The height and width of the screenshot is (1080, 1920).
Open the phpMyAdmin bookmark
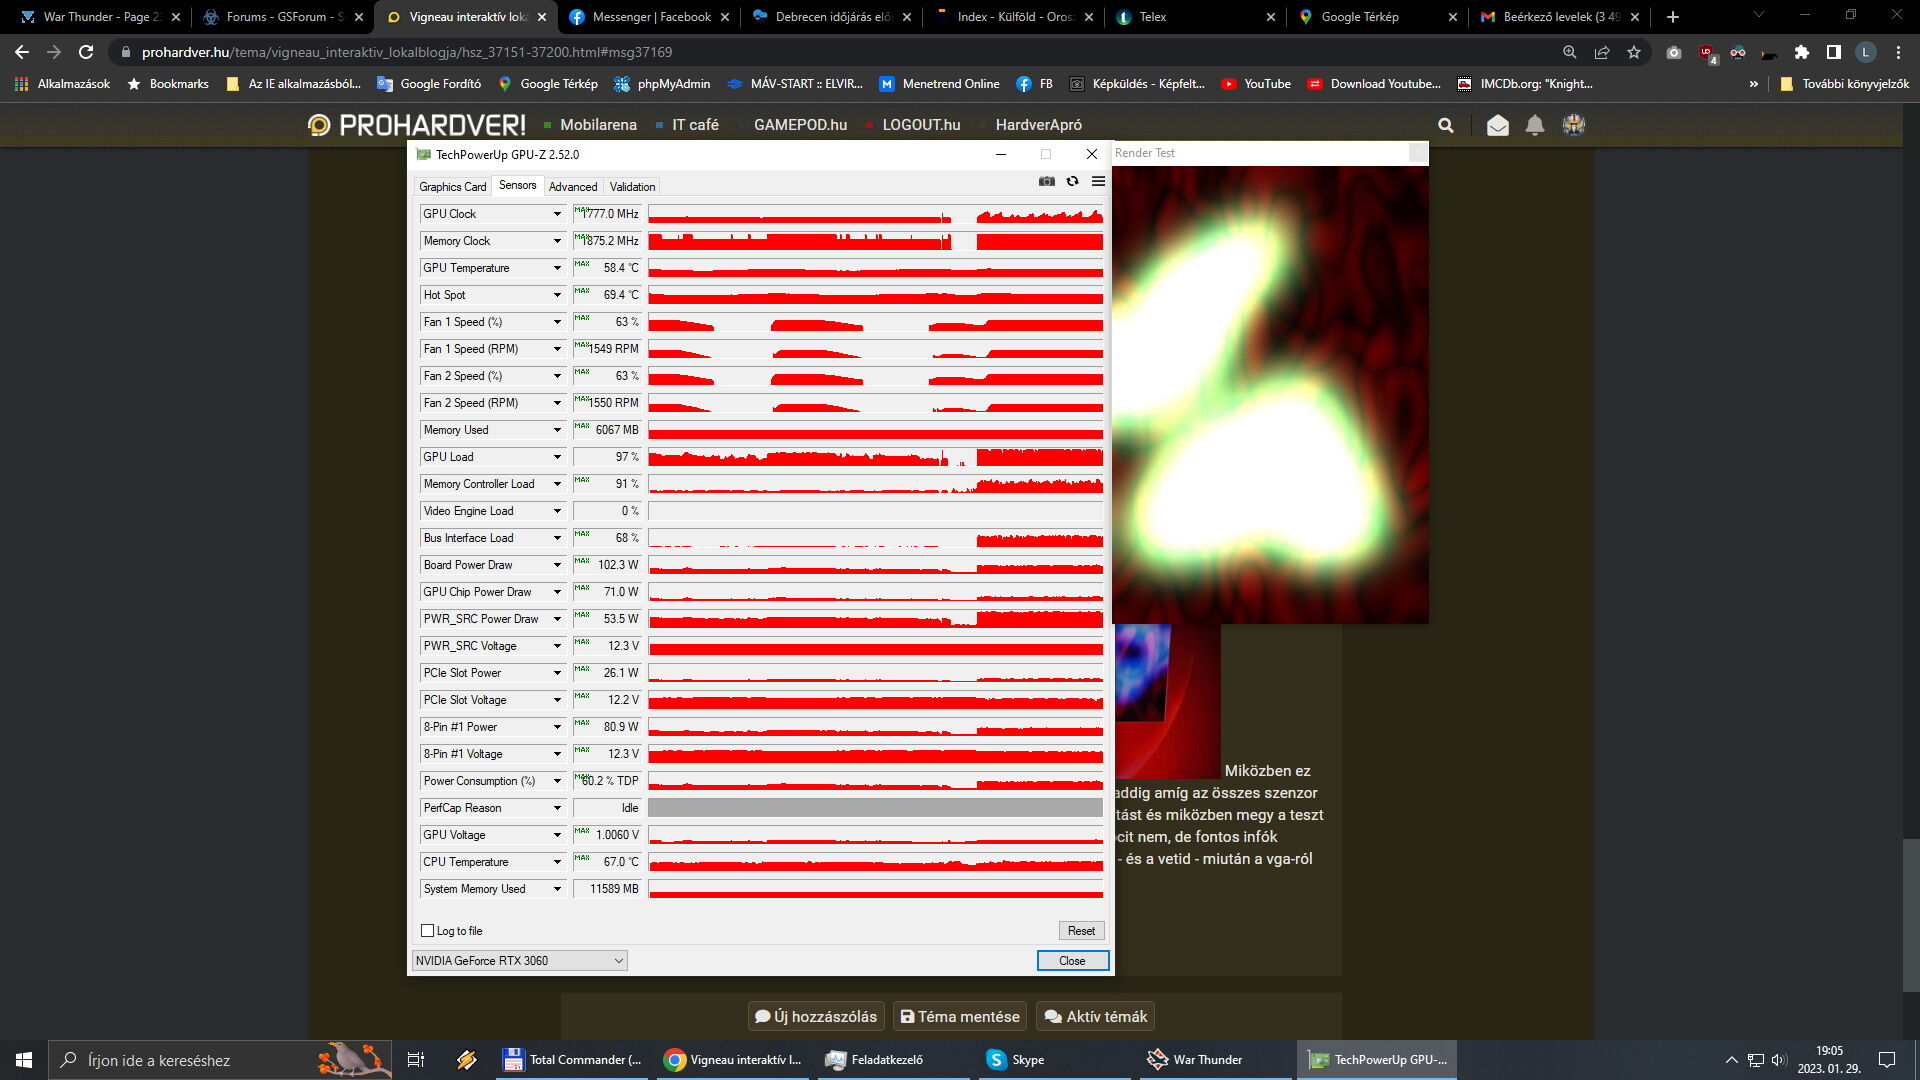[662, 84]
